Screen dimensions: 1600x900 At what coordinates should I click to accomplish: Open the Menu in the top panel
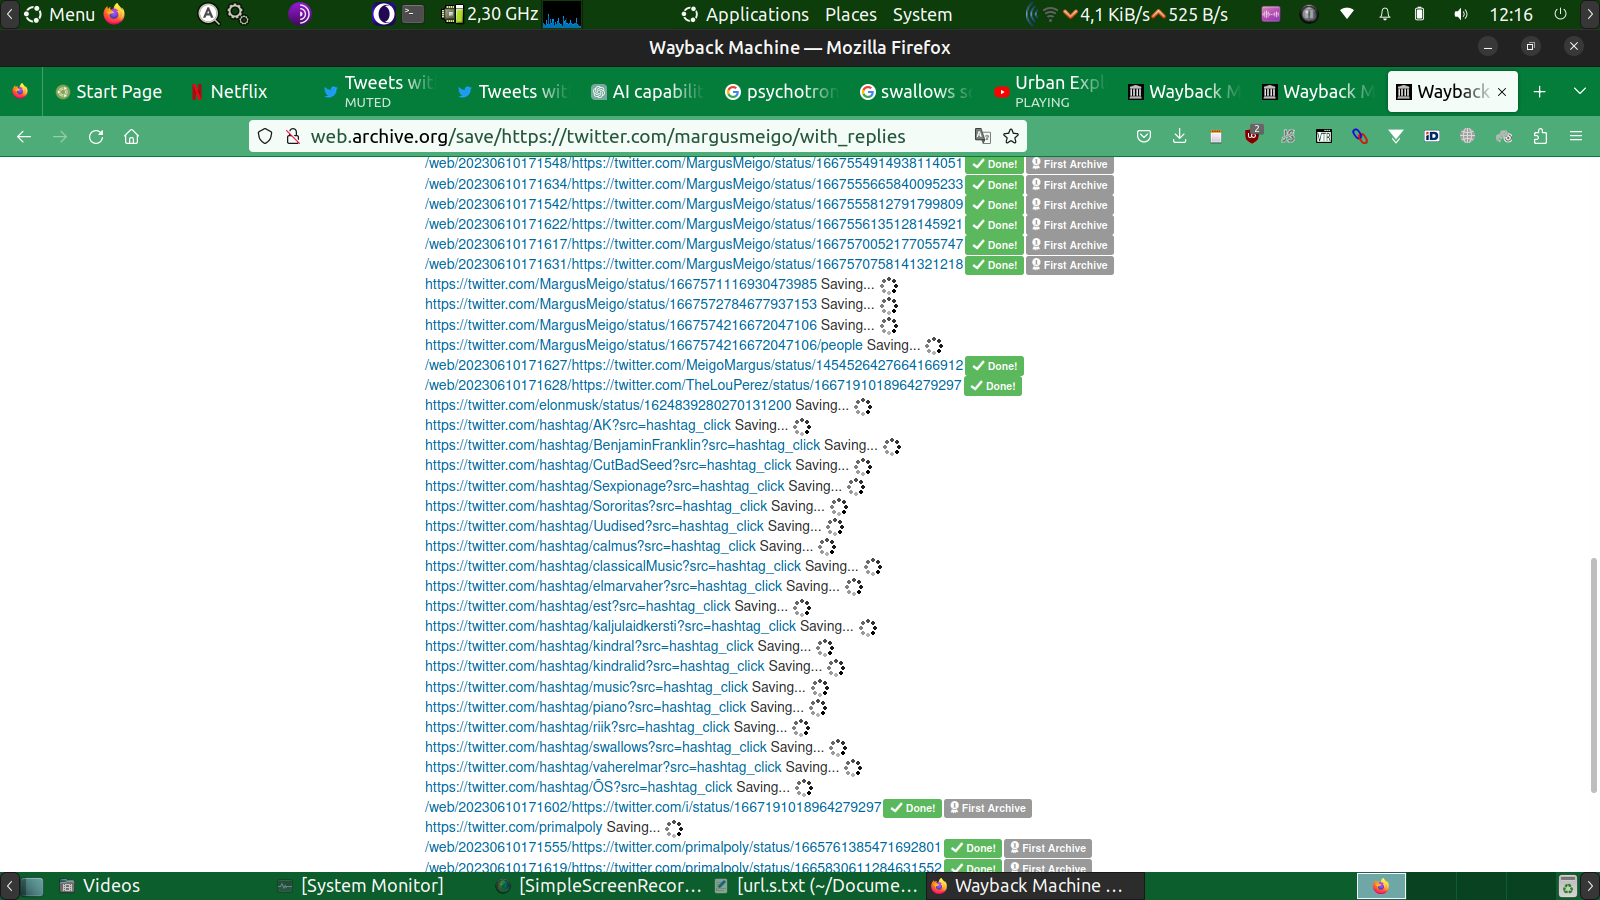click(x=60, y=14)
